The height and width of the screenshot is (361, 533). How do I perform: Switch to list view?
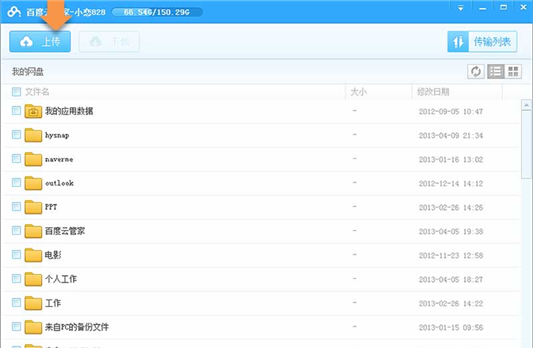[496, 72]
